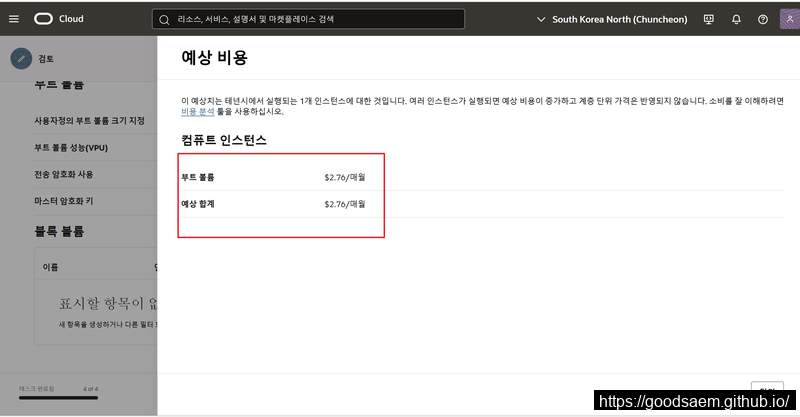Click 전송 암호화 사용 row
800x417 pixels.
(x=64, y=175)
